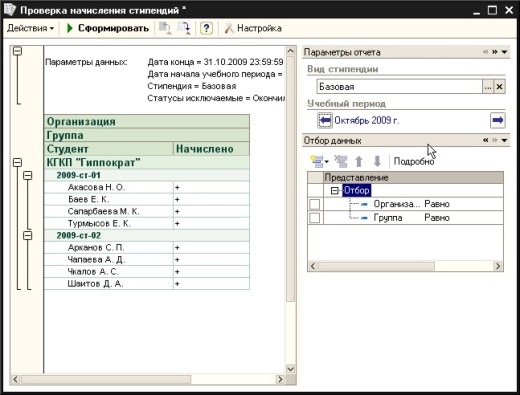The image size is (520, 395).
Task: Collapse the 2009-ст-01 group
Action: pos(28,175)
